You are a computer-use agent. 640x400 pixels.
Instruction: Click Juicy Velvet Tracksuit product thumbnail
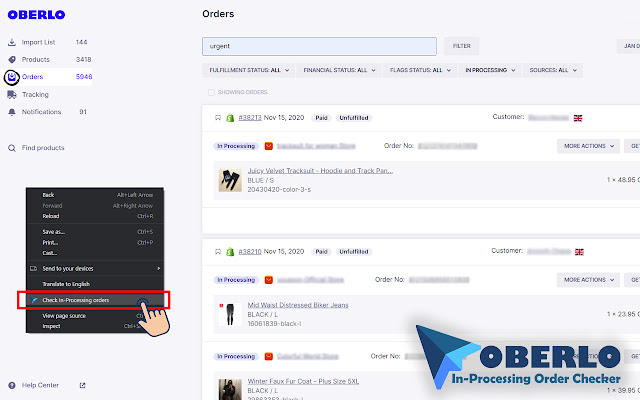click(x=230, y=180)
